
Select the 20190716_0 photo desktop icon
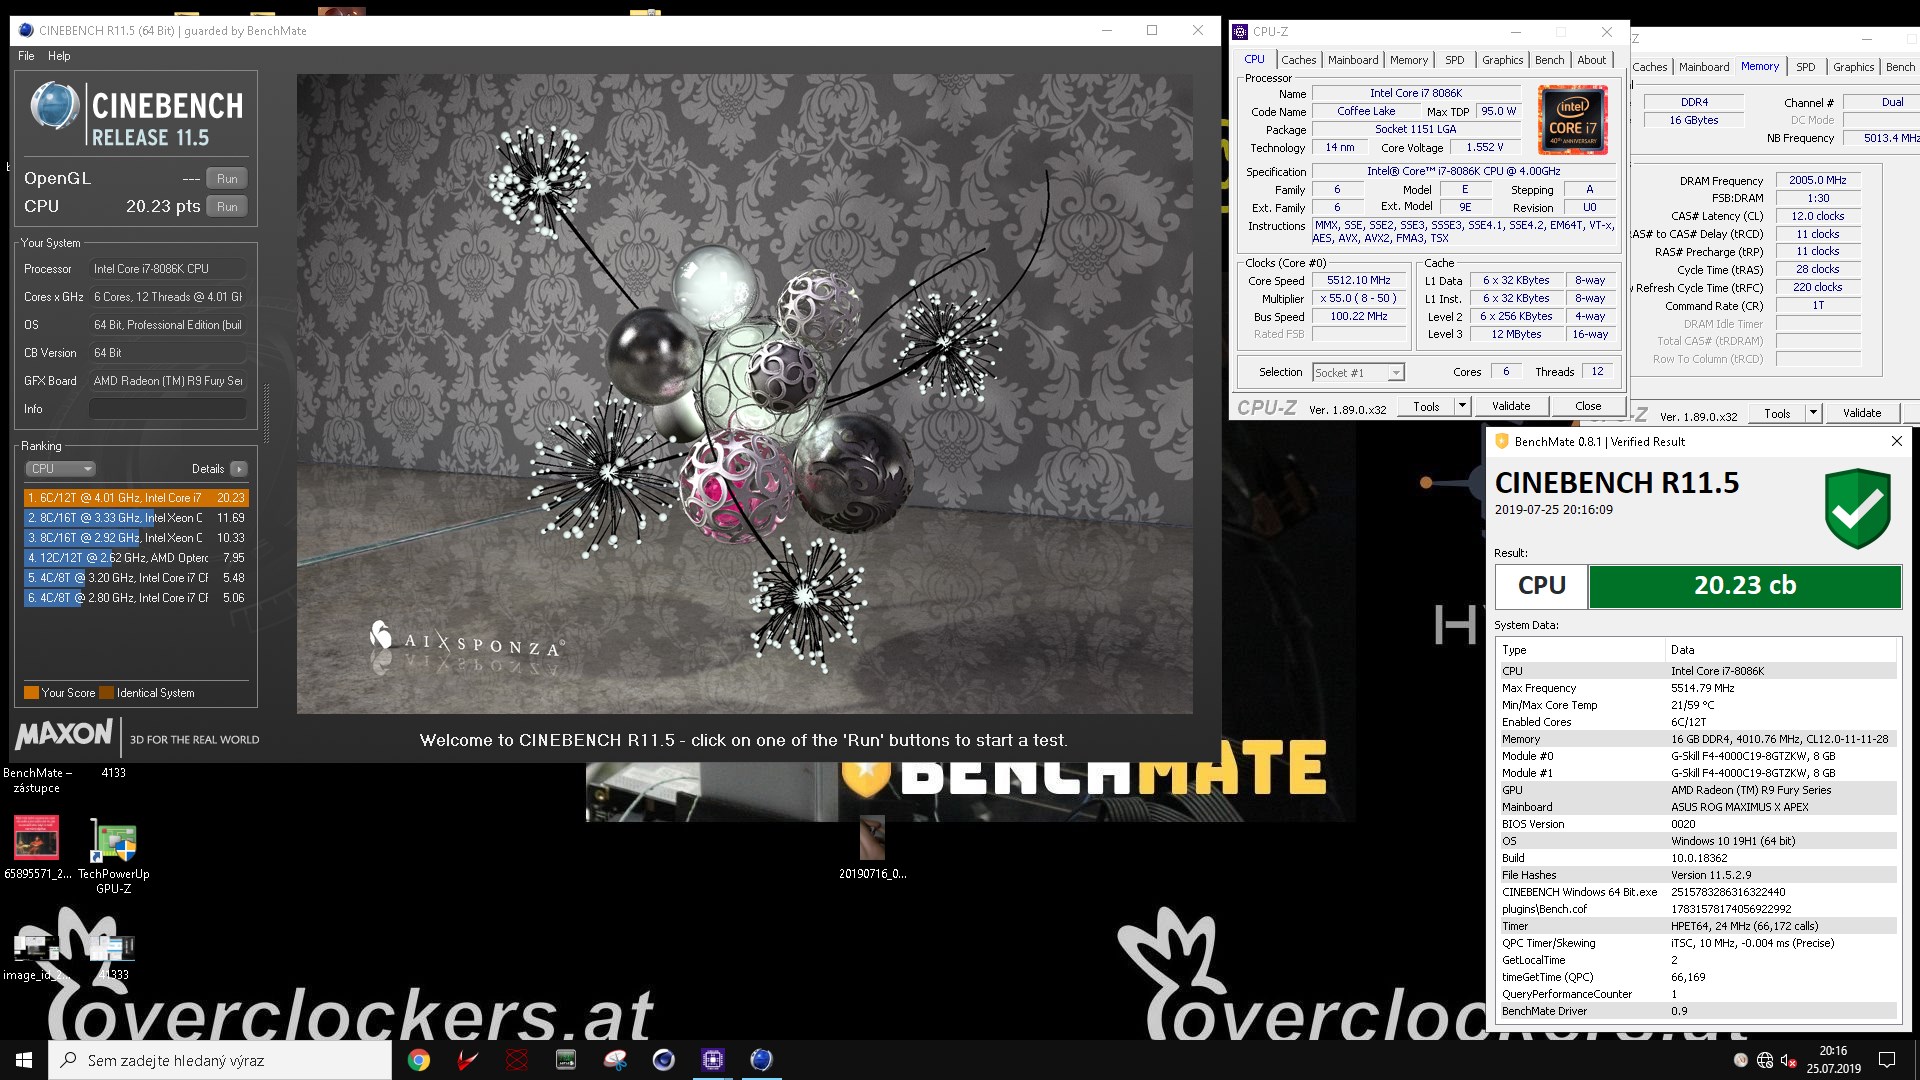[x=872, y=848]
